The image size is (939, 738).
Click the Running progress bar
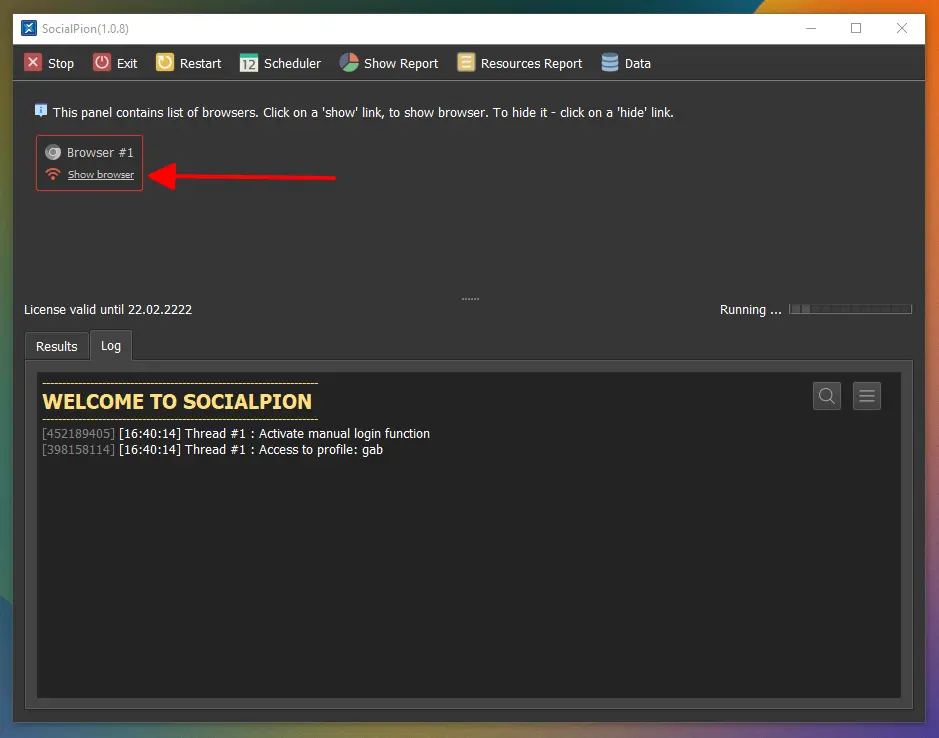[850, 309]
